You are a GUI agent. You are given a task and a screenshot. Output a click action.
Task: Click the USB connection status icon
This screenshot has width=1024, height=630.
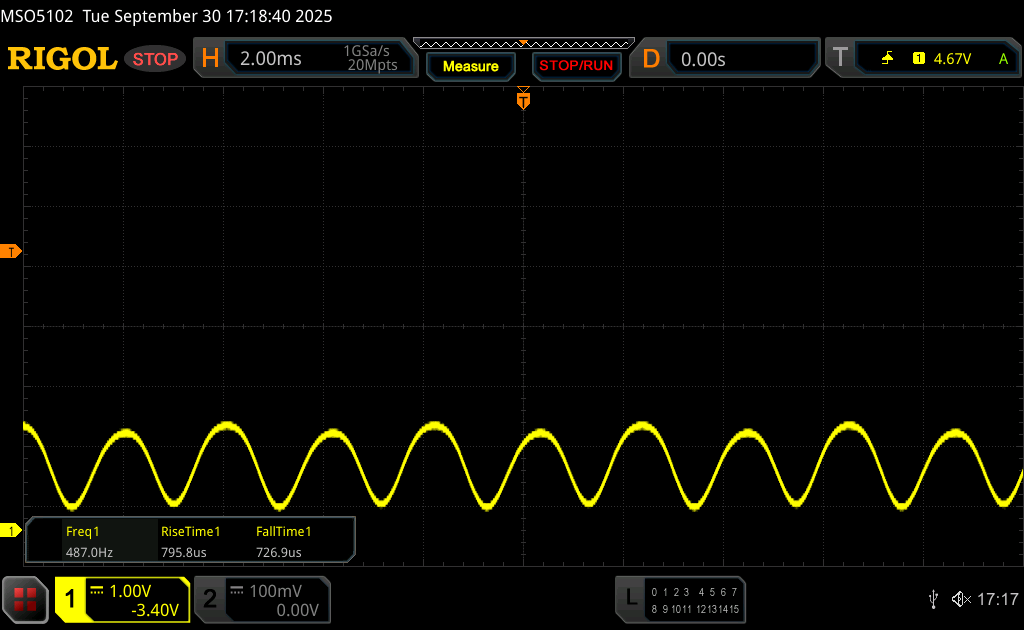pyautogui.click(x=933, y=599)
